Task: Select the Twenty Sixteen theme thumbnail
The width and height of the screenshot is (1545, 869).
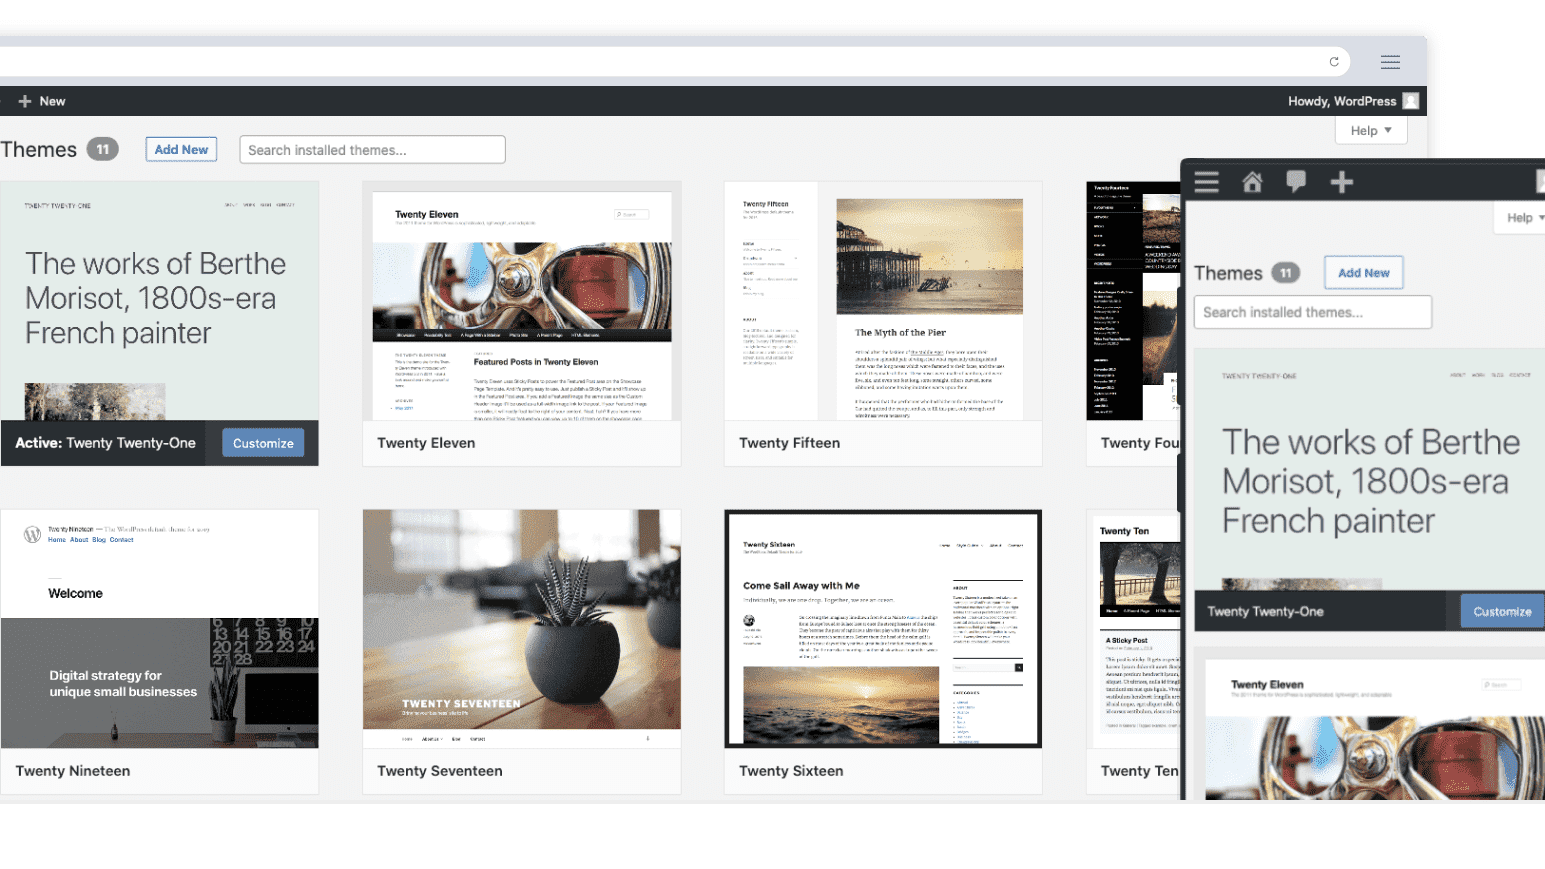Action: pos(883,629)
